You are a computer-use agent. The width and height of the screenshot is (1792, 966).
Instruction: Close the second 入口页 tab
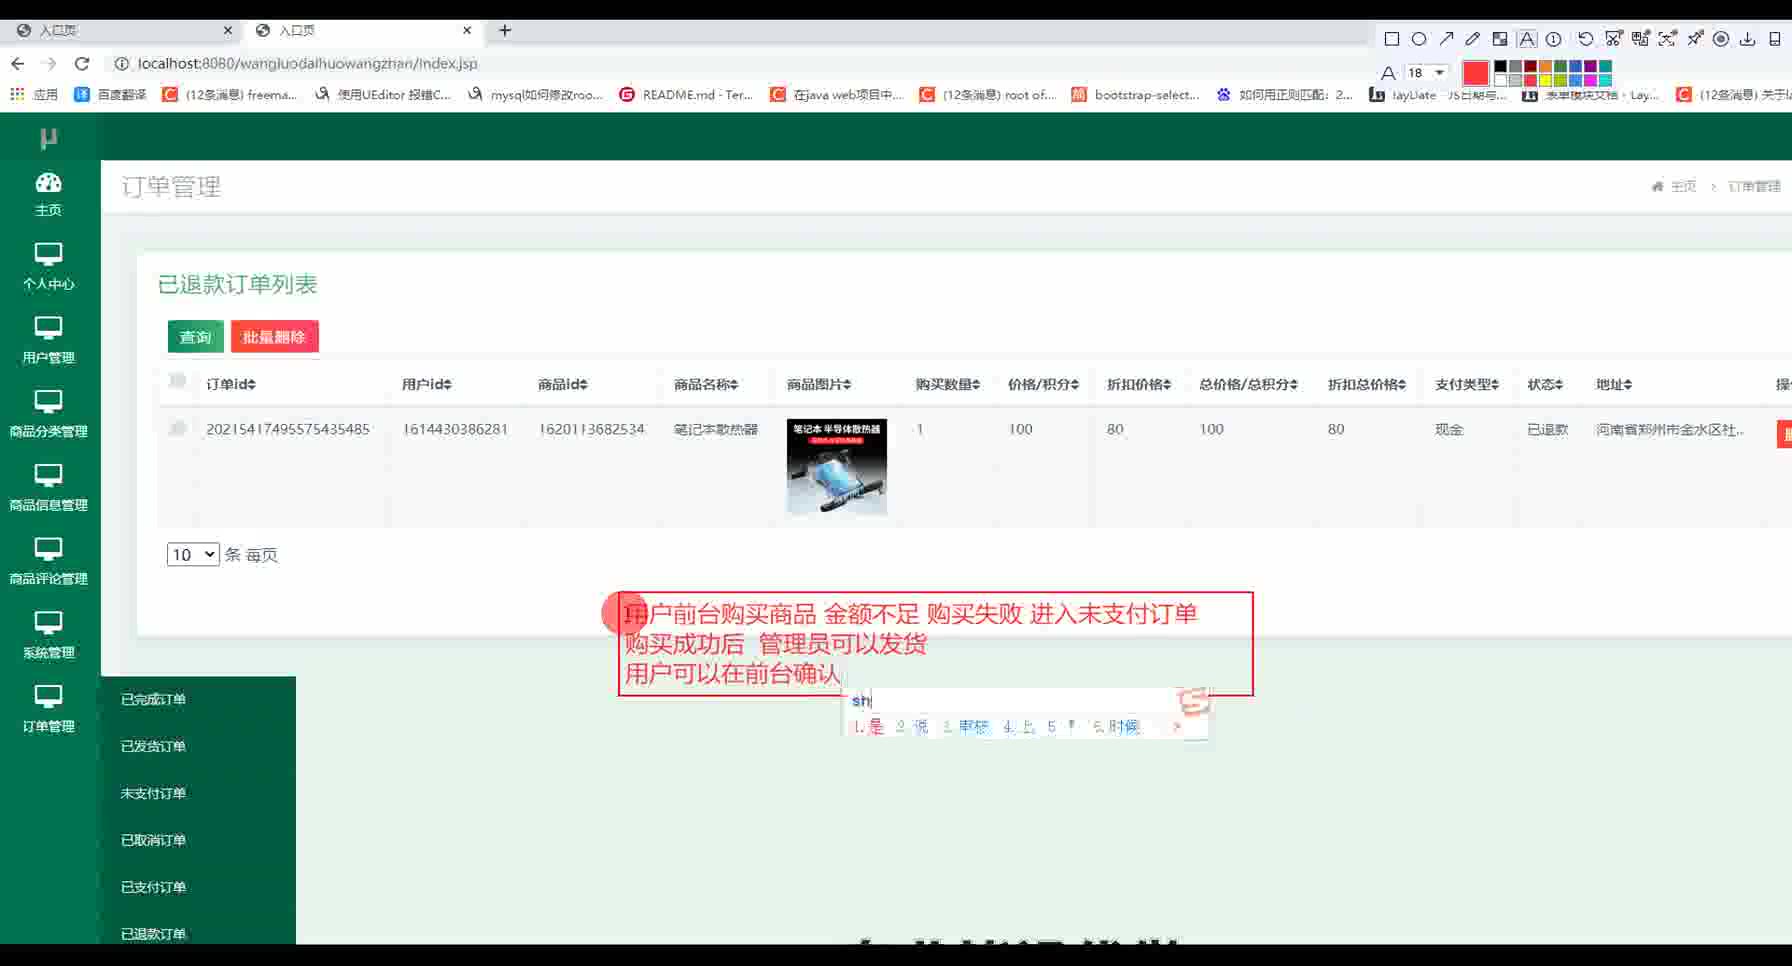coord(467,30)
